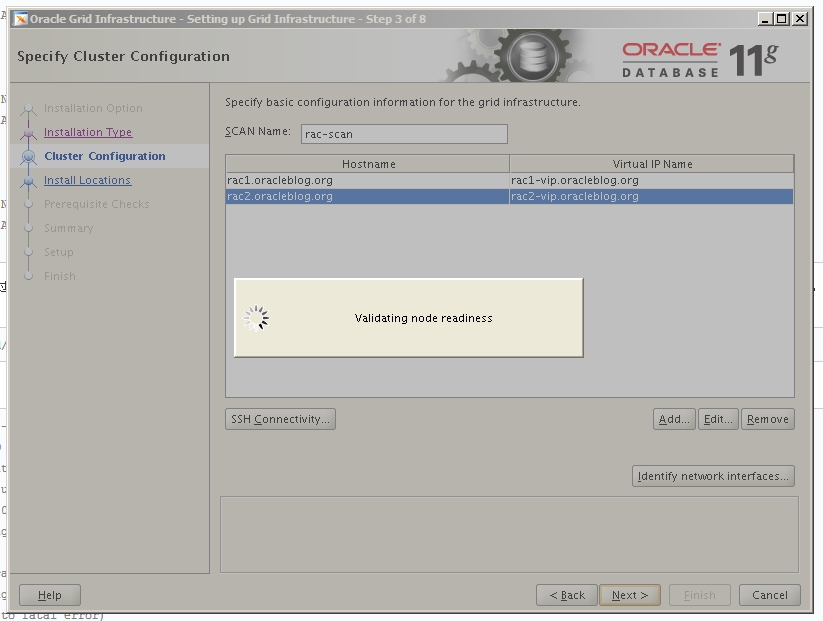This screenshot has width=823, height=621.
Task: Click the Setup step label
Action: point(59,252)
